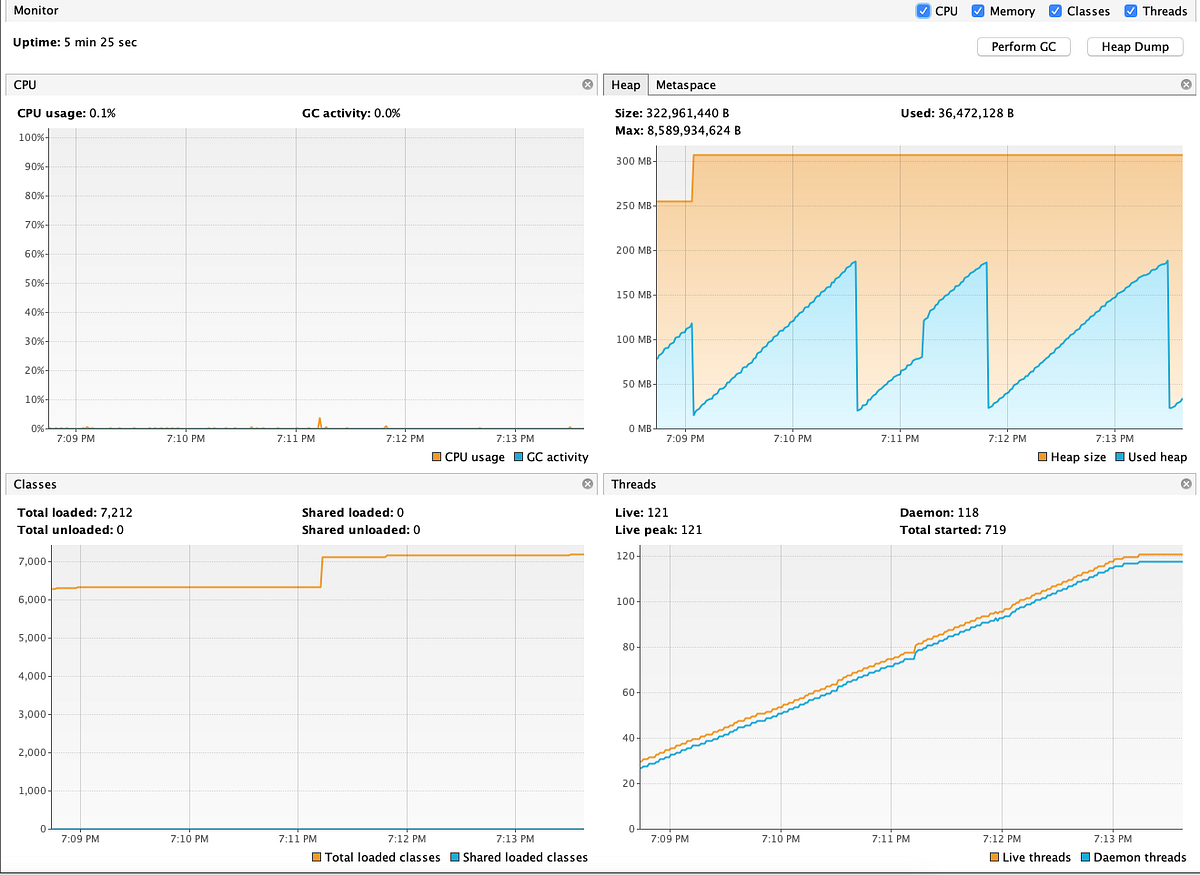Close the Threads panel
The image size is (1200, 876).
(1186, 484)
